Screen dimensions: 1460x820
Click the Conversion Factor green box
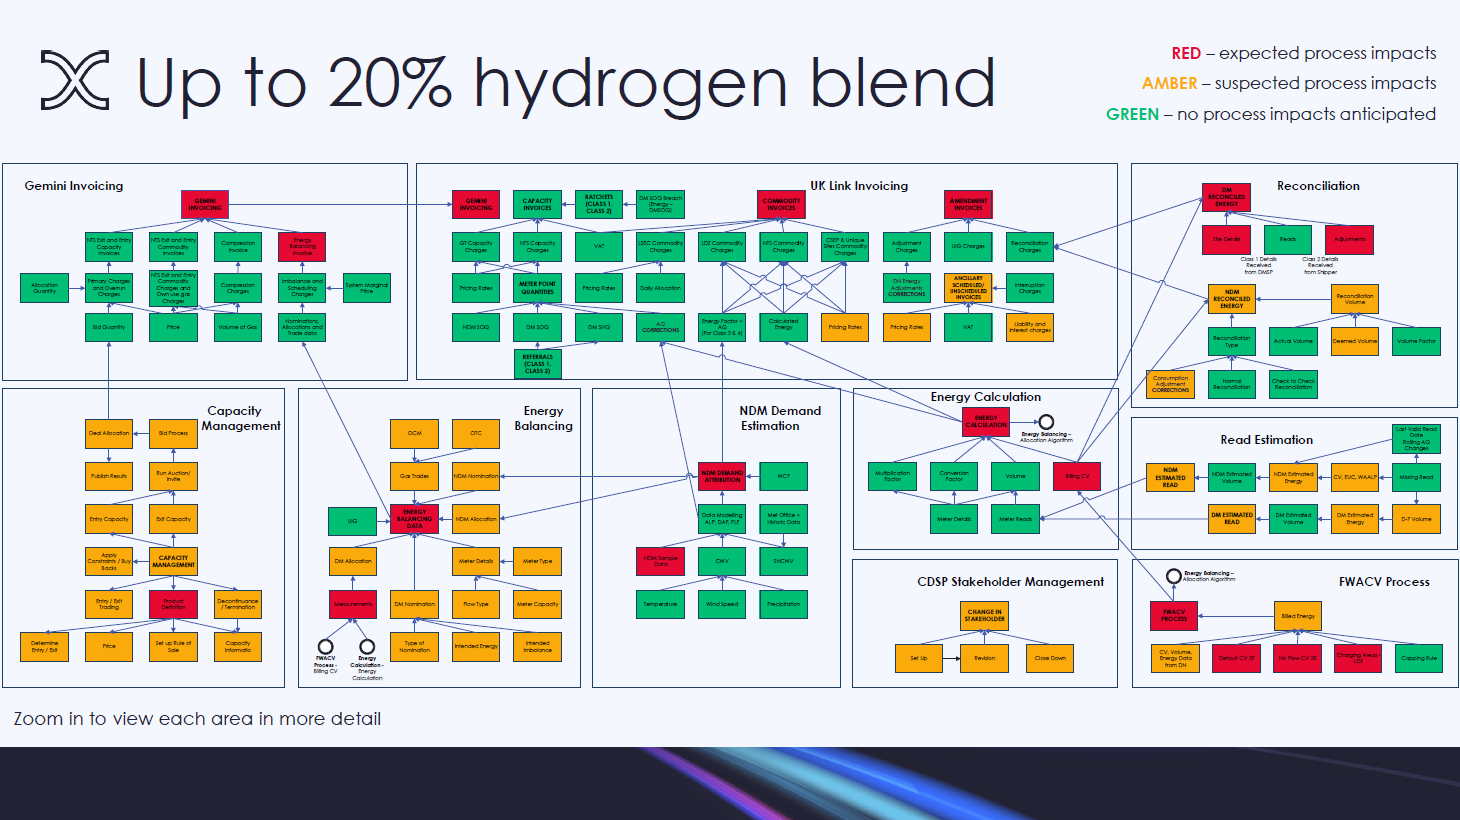[x=954, y=476]
